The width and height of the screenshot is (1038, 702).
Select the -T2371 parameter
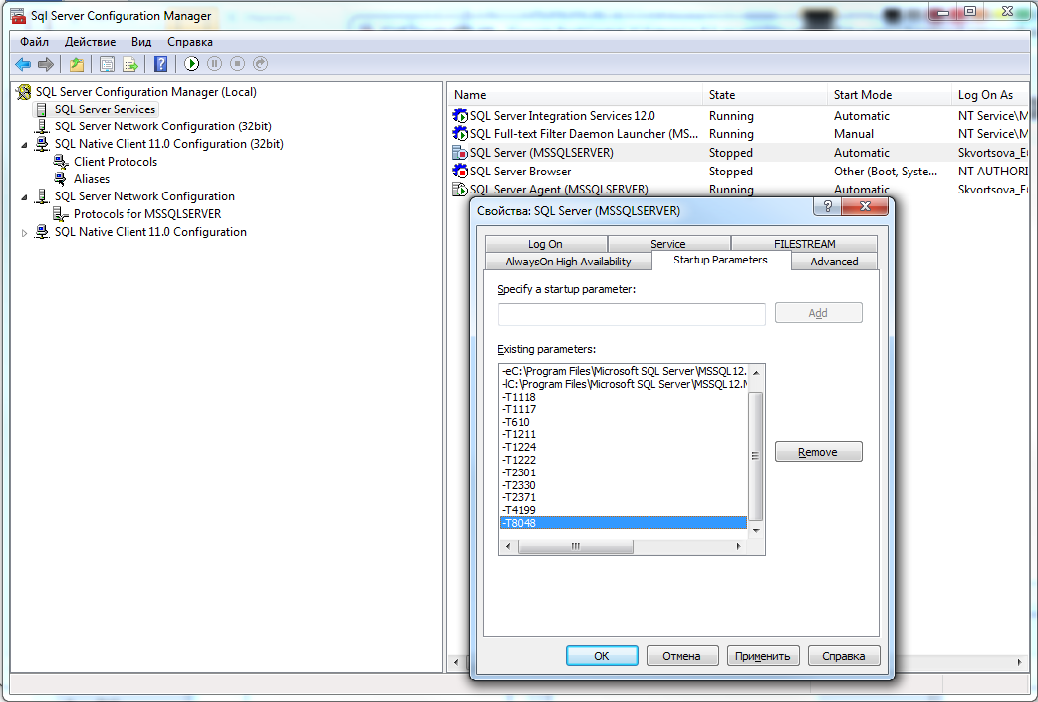pos(624,497)
